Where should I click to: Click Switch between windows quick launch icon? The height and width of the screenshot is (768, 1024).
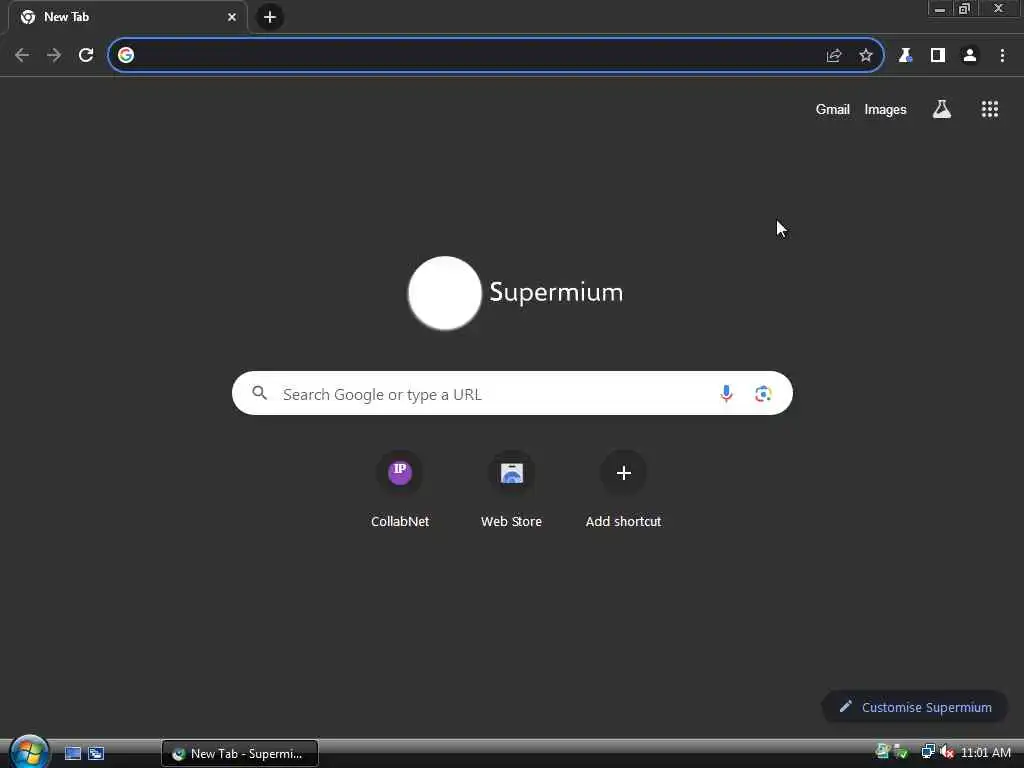[x=96, y=753]
